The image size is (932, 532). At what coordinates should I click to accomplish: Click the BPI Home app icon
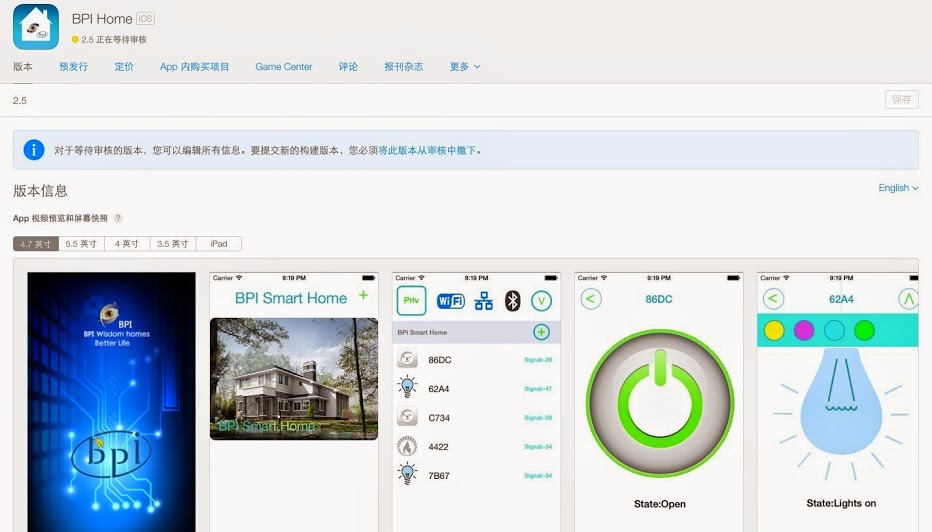[x=36, y=27]
